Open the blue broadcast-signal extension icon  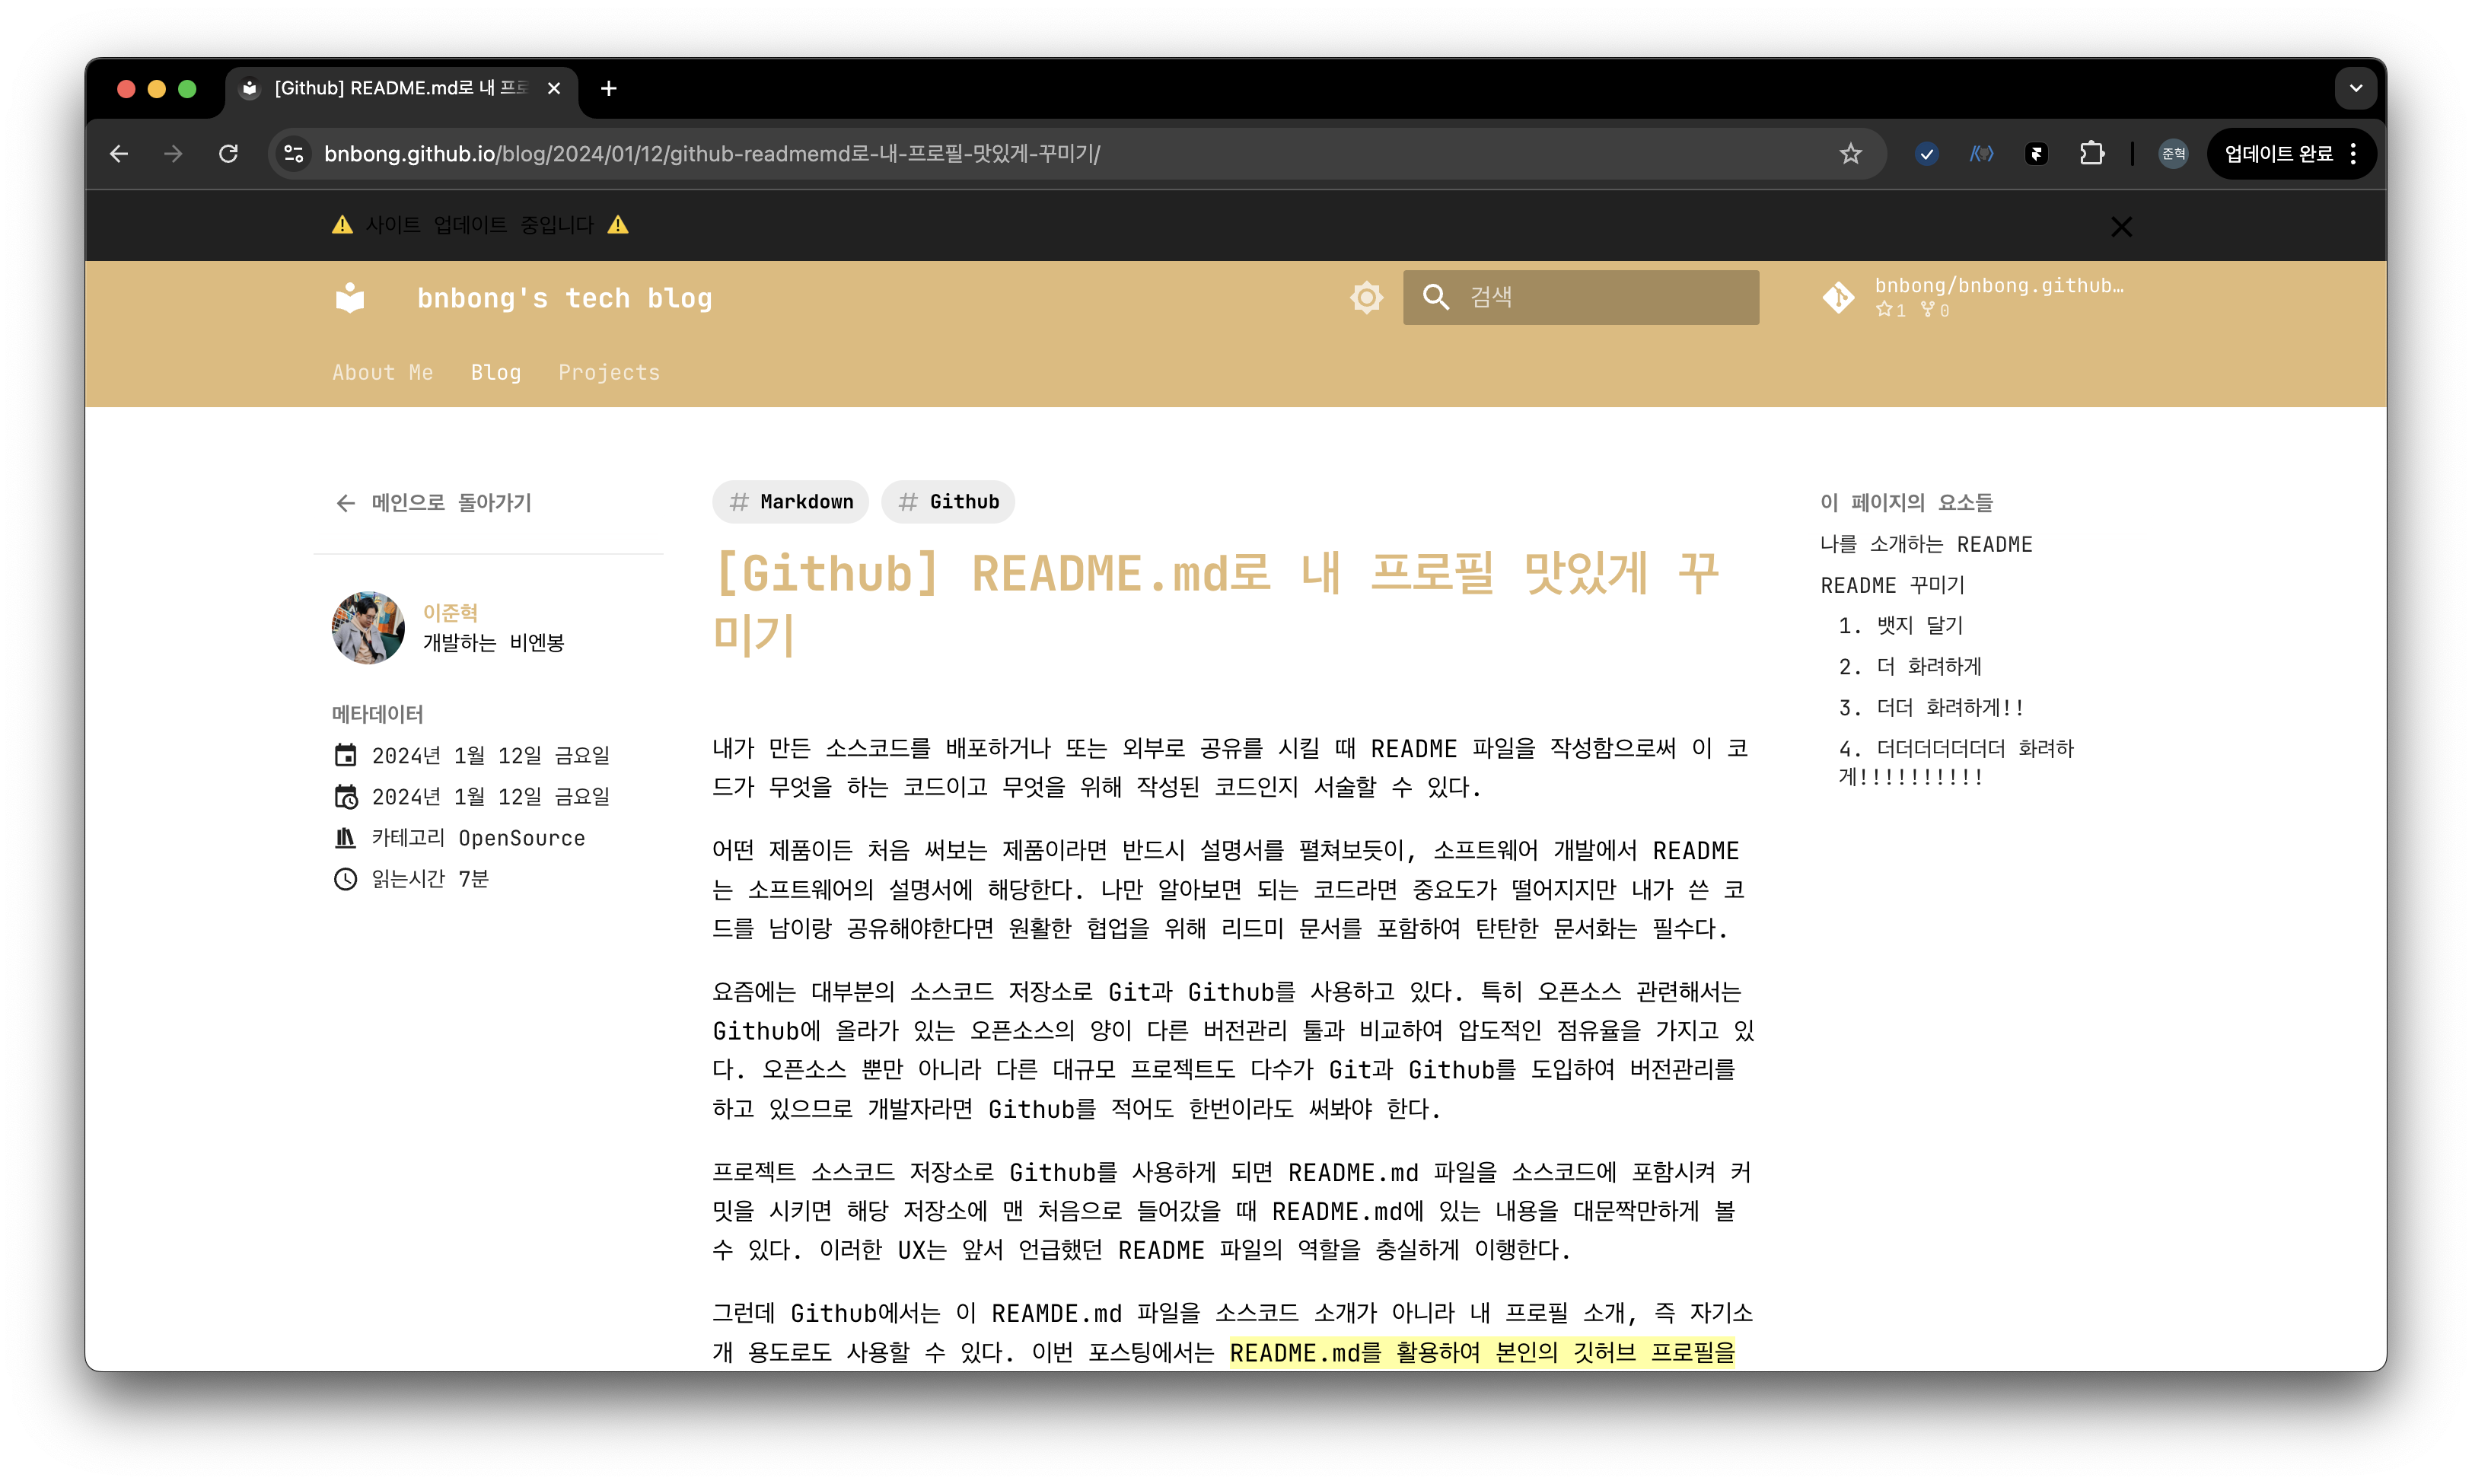point(1981,154)
